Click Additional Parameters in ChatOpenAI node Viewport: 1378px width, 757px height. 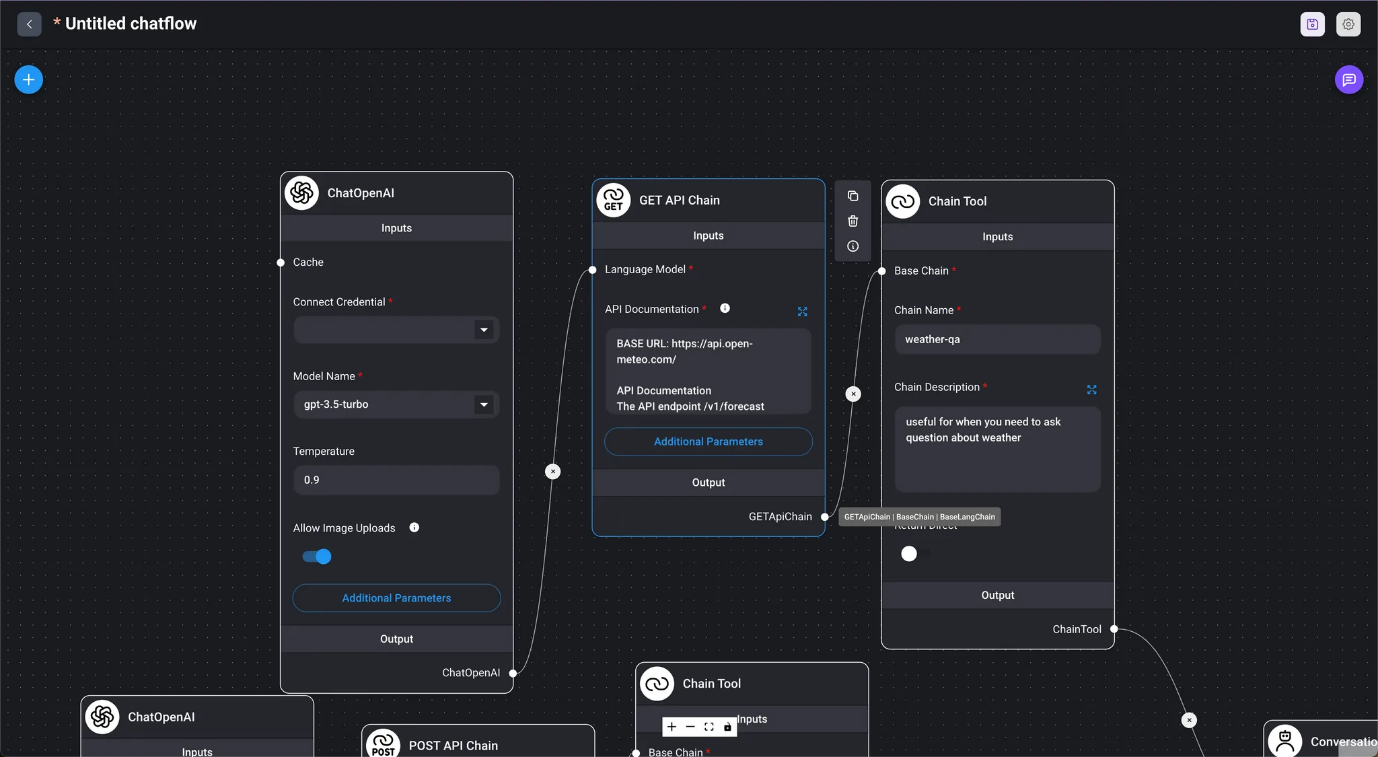[x=396, y=598]
